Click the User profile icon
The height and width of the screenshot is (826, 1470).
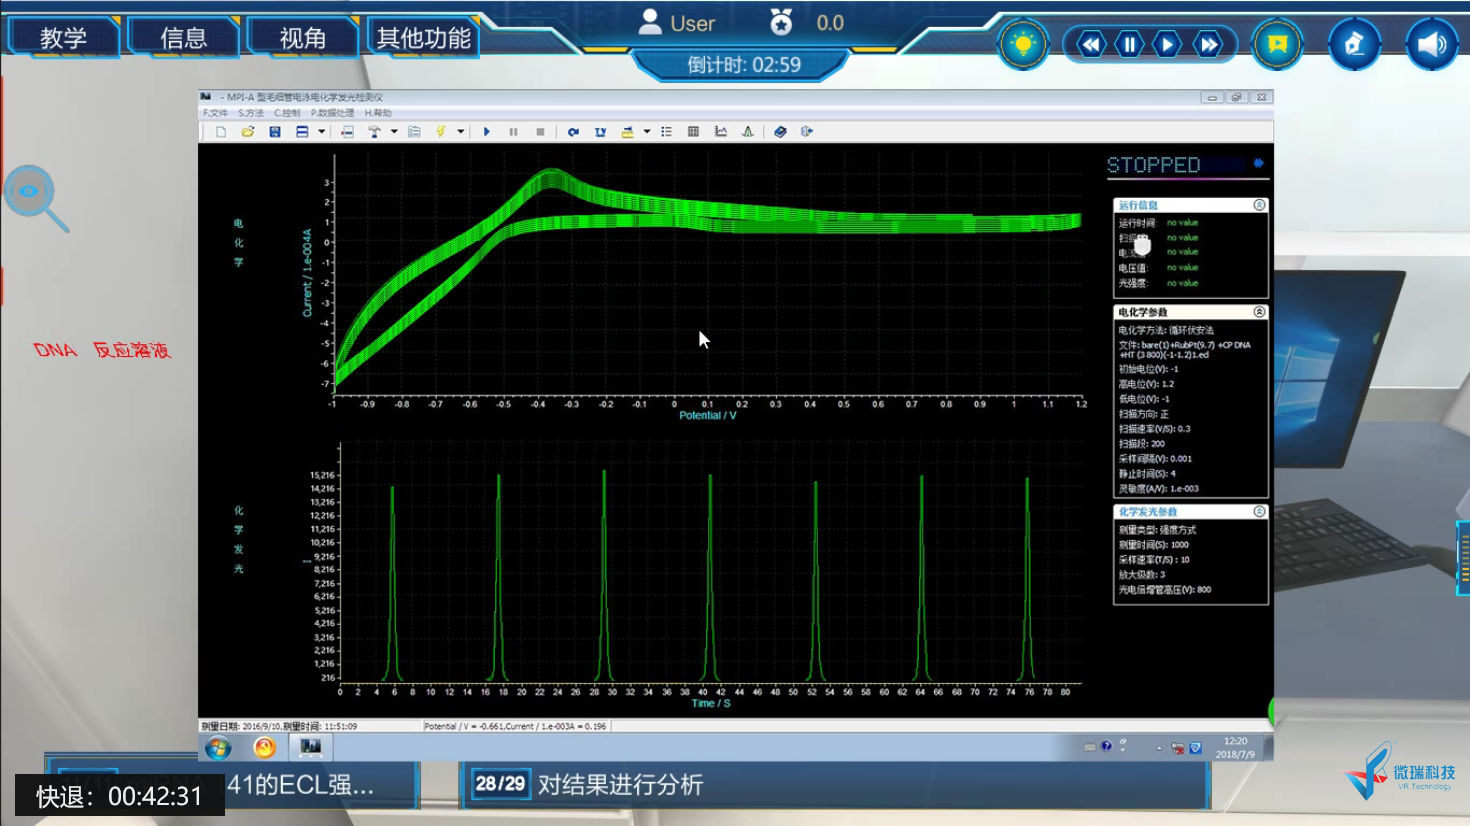tap(650, 22)
